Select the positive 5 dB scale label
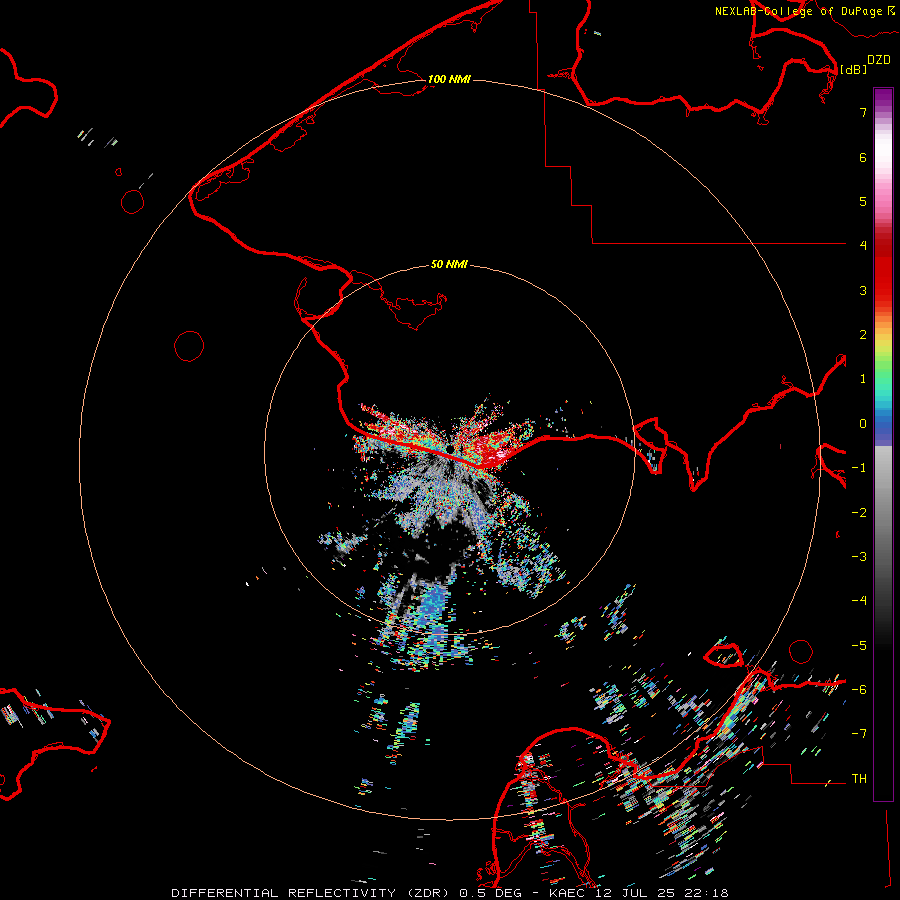900x900 pixels. (863, 201)
